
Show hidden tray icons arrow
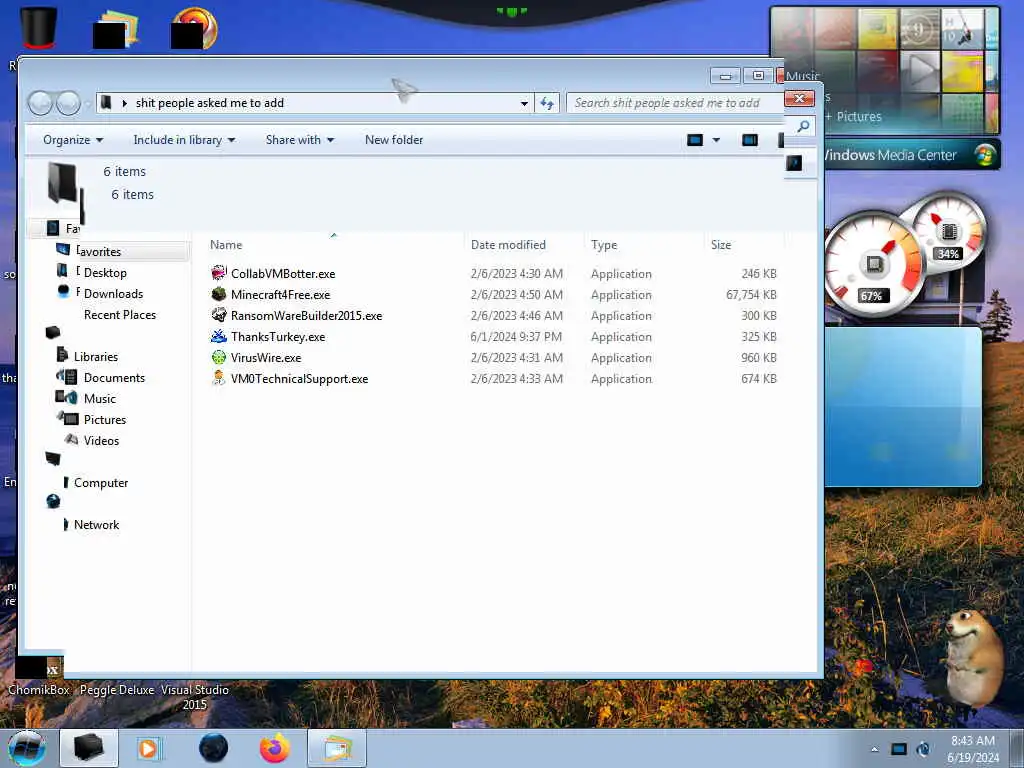pyautogui.click(x=874, y=749)
